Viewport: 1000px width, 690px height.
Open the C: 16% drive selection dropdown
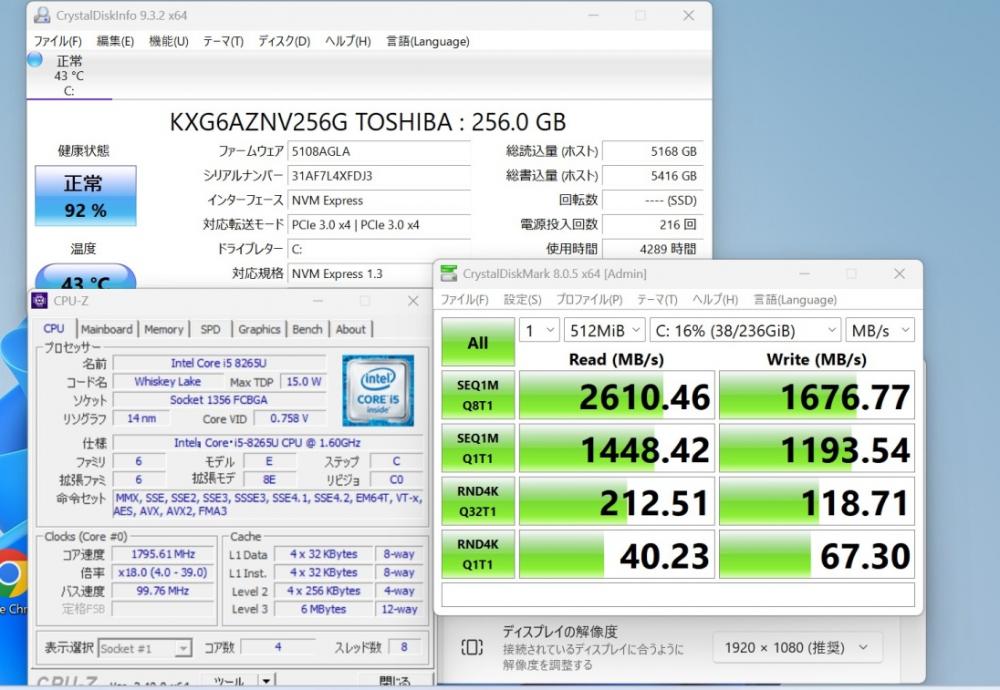tap(746, 330)
